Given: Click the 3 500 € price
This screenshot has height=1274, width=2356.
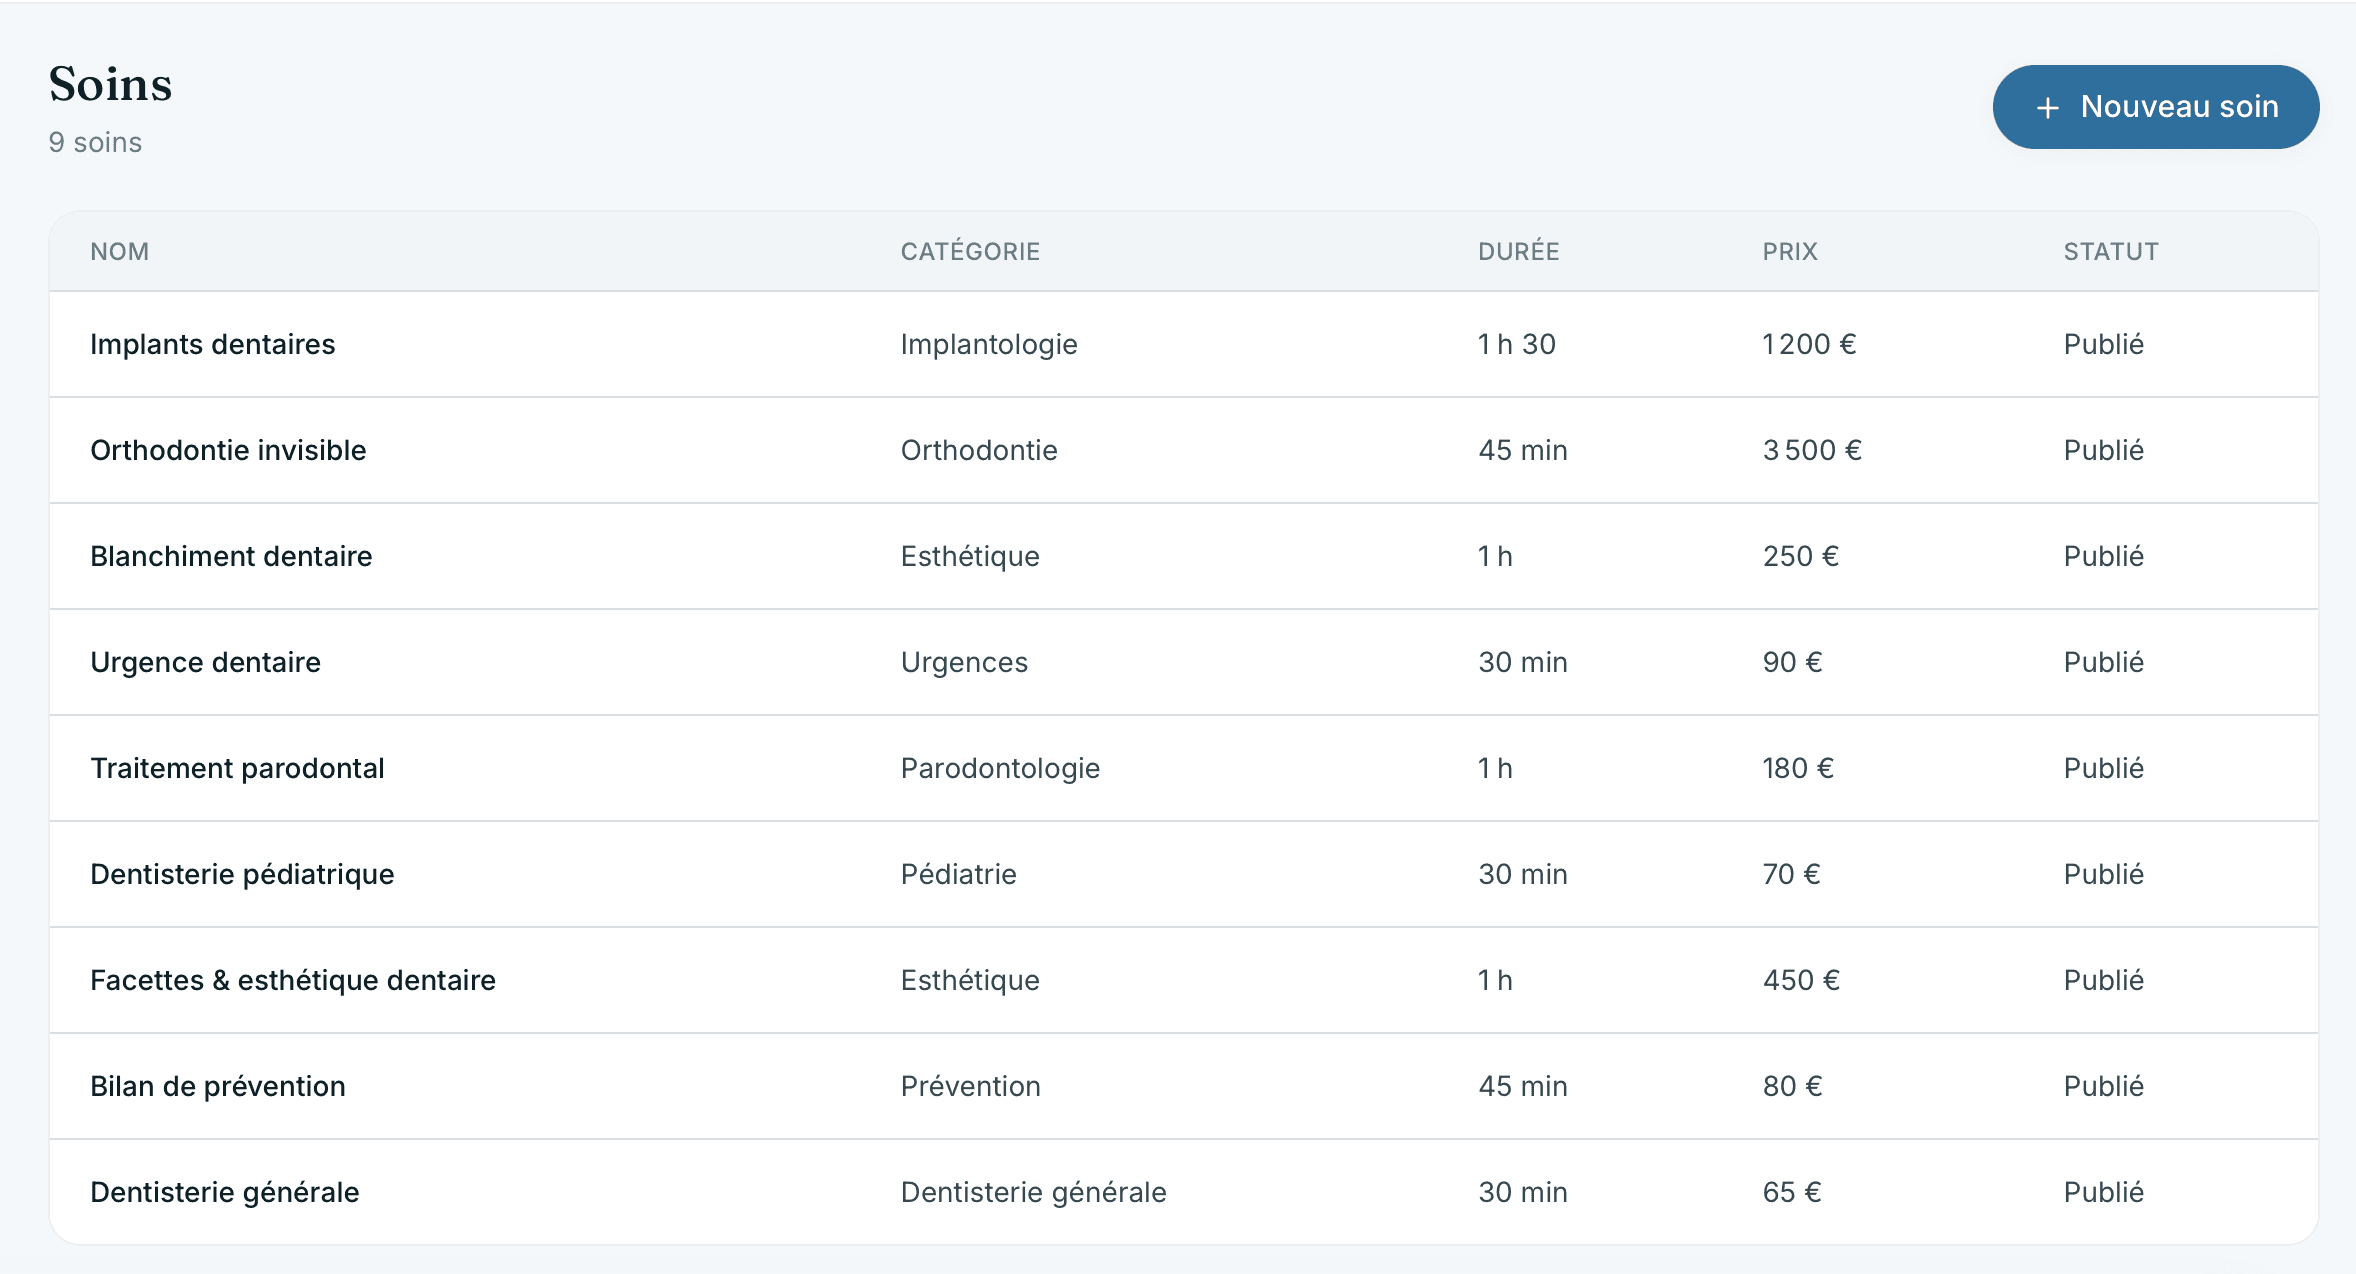Looking at the screenshot, I should click(1812, 450).
